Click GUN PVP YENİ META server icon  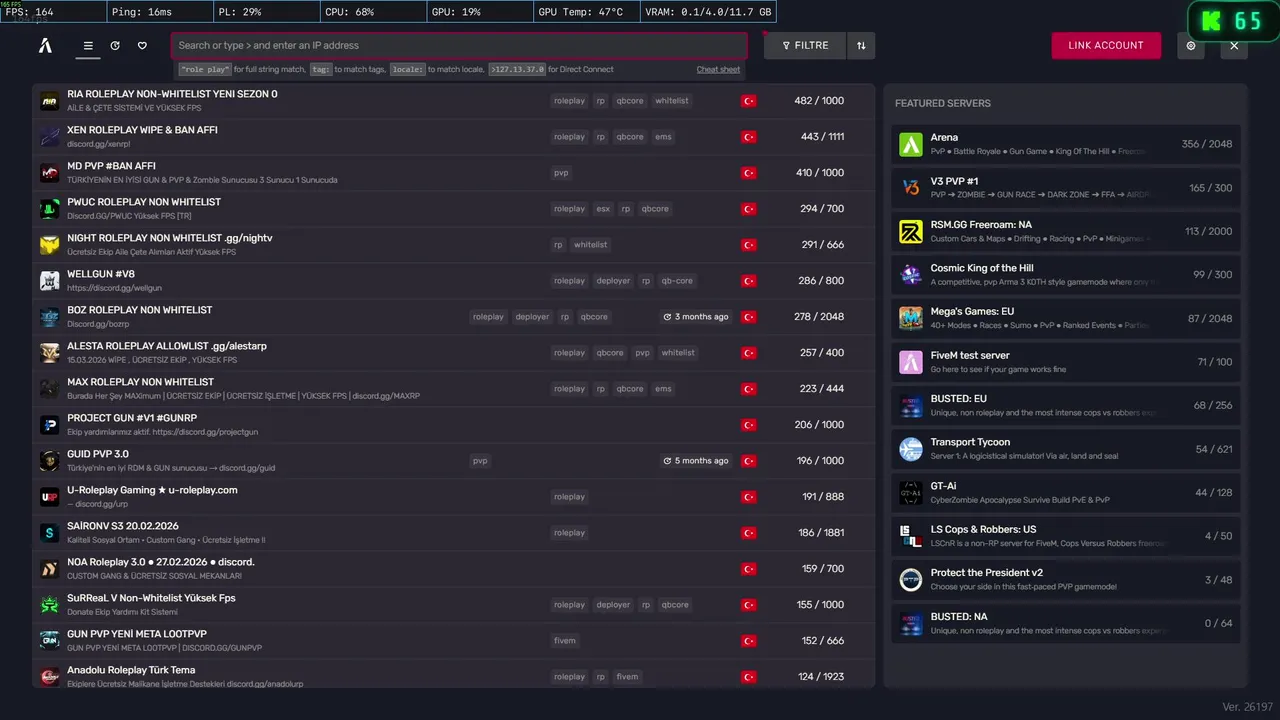(x=50, y=641)
